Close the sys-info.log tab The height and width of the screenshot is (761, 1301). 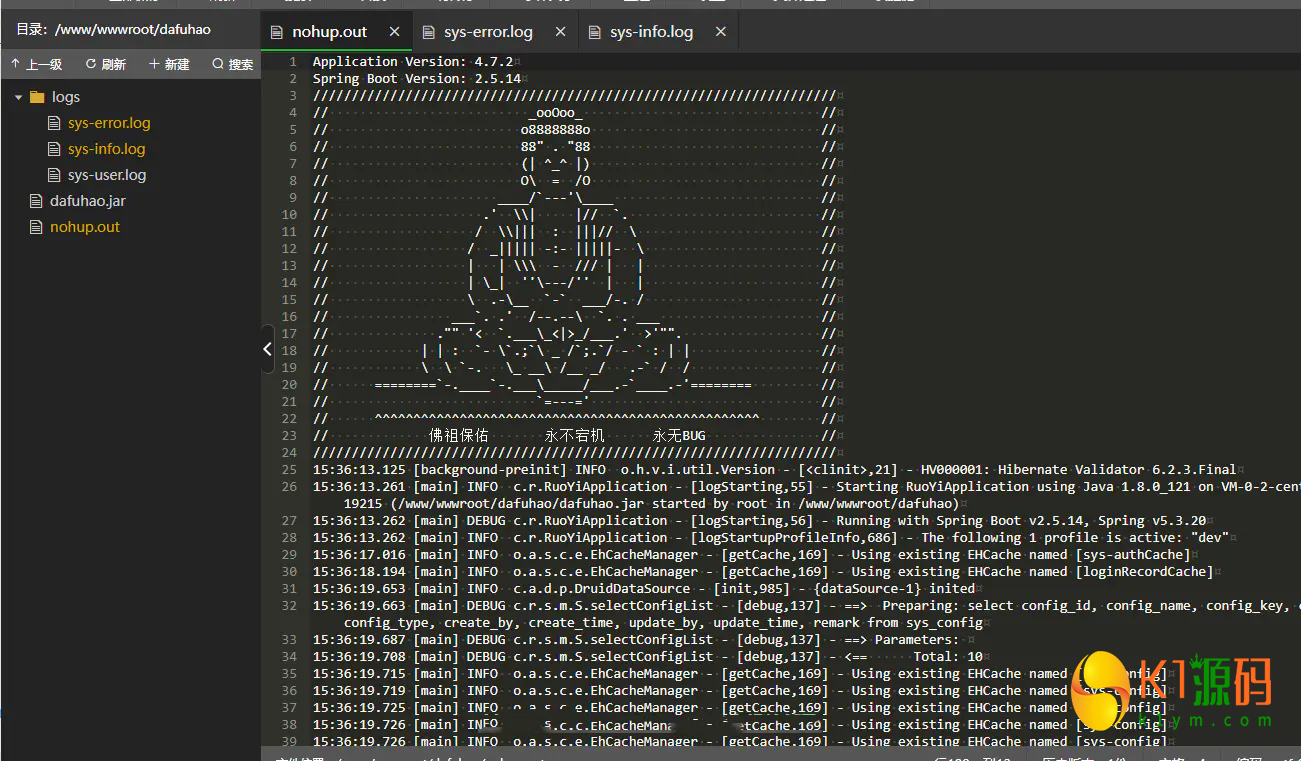pyautogui.click(x=720, y=32)
